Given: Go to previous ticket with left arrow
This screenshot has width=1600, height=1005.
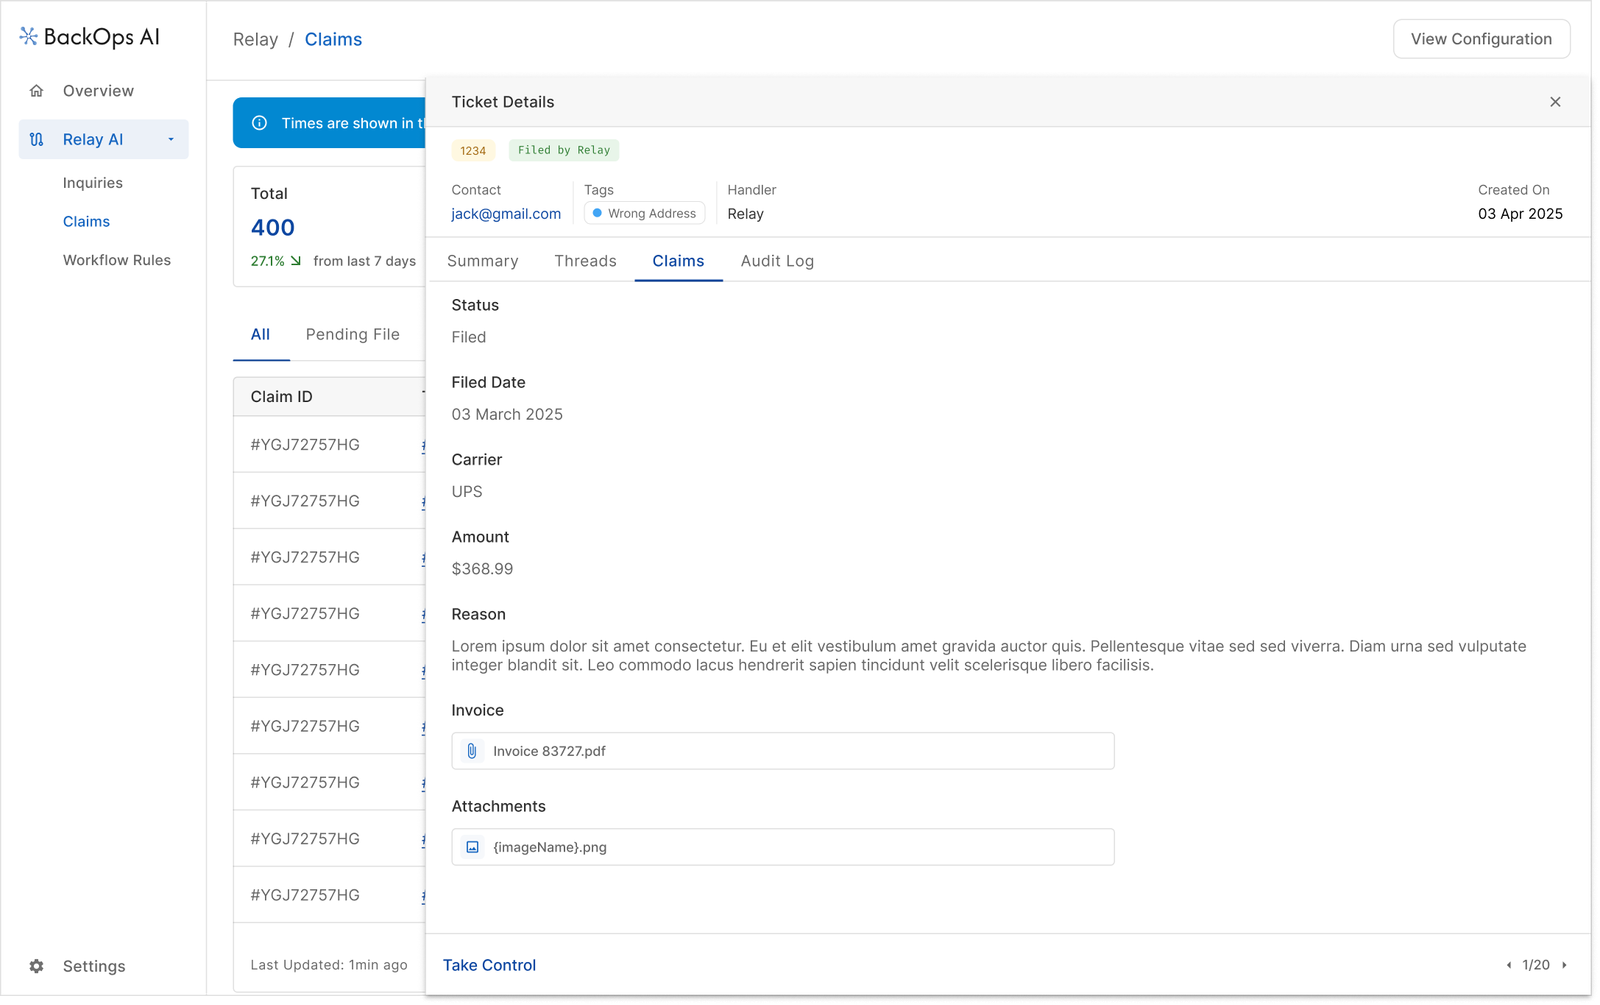Looking at the screenshot, I should point(1509,965).
